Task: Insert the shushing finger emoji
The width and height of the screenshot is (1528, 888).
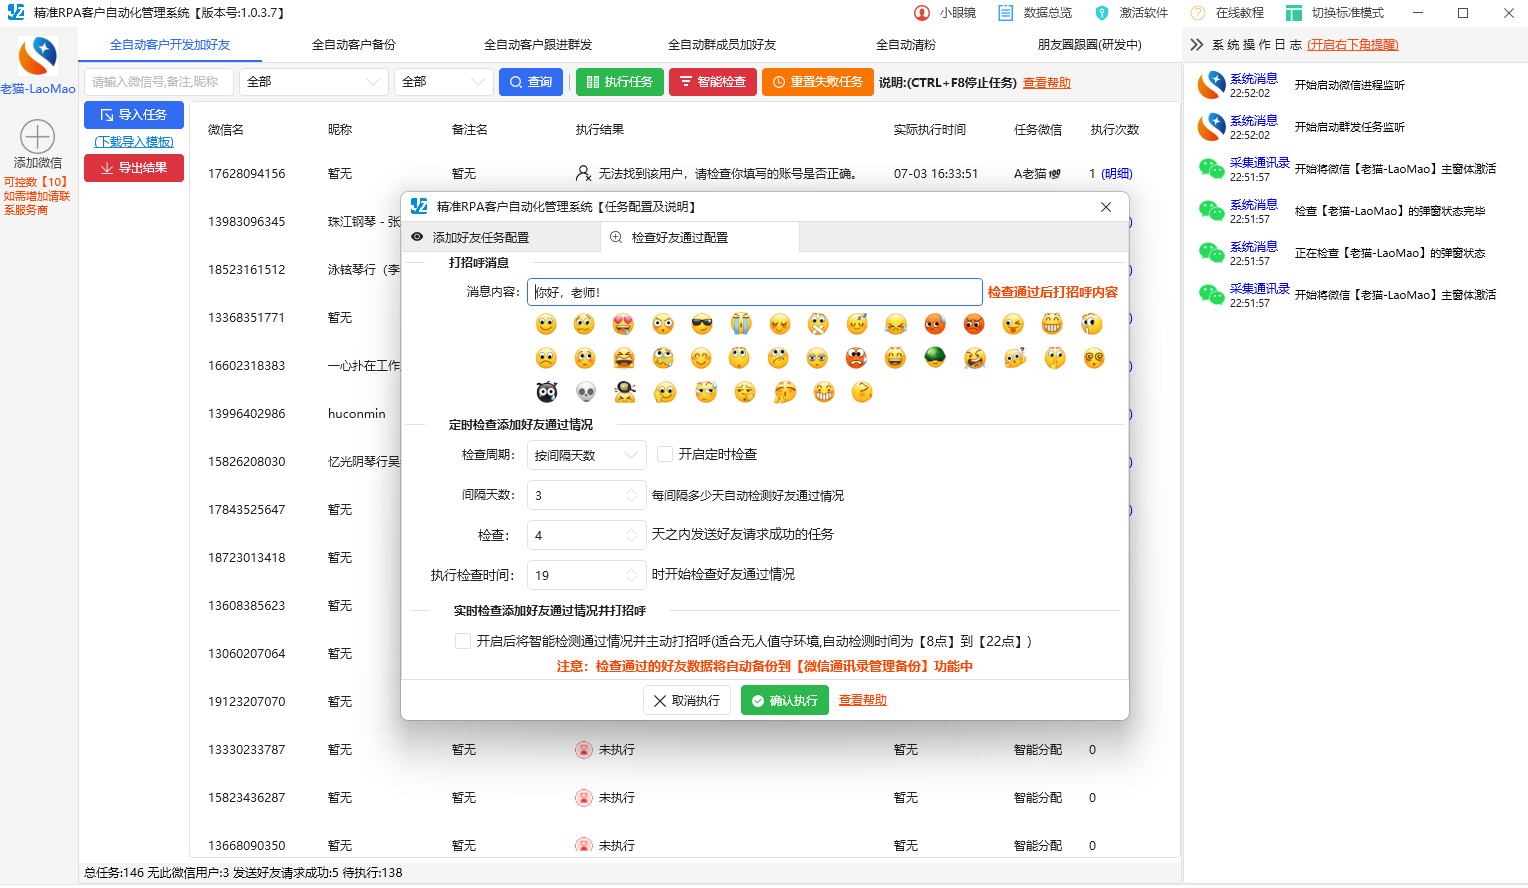Action: (1054, 358)
